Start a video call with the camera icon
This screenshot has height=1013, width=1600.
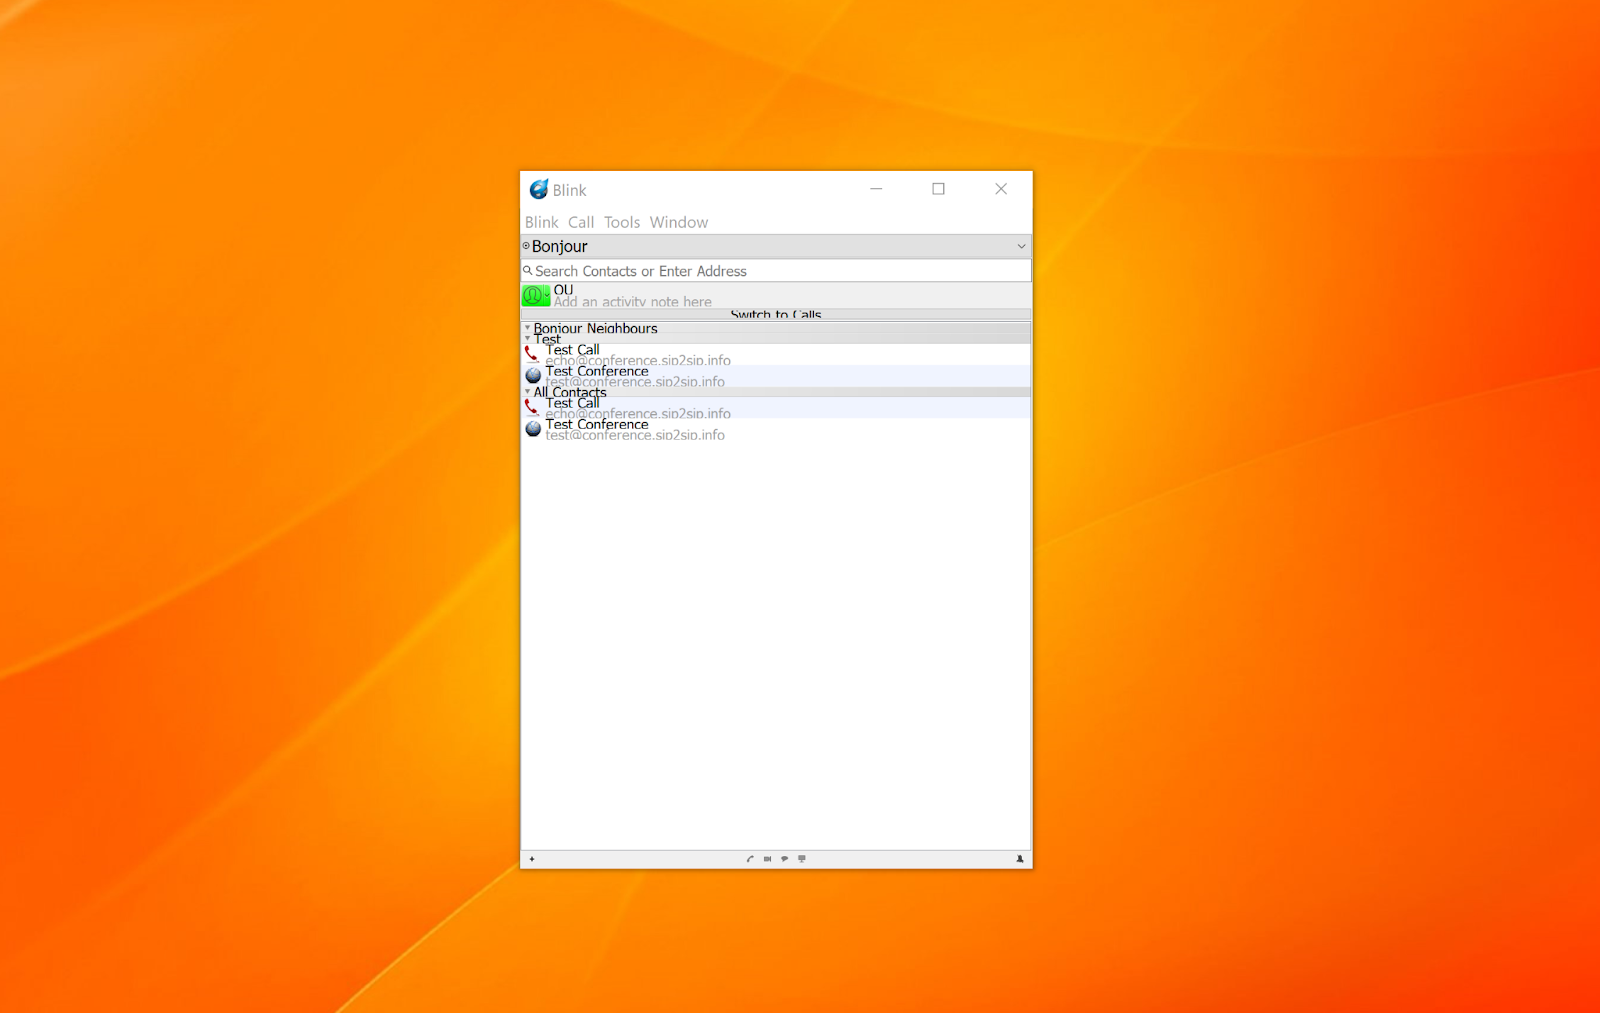pyautogui.click(x=768, y=859)
